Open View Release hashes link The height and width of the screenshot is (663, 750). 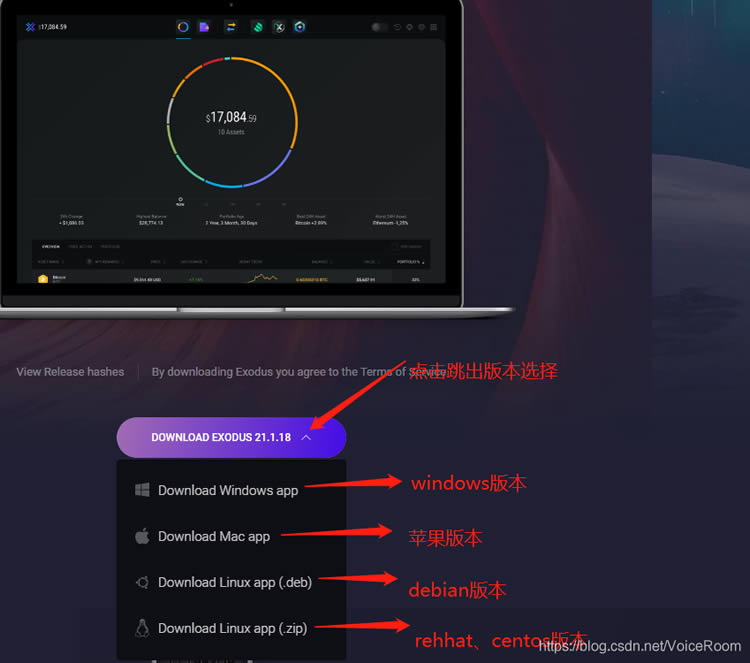[x=70, y=372]
